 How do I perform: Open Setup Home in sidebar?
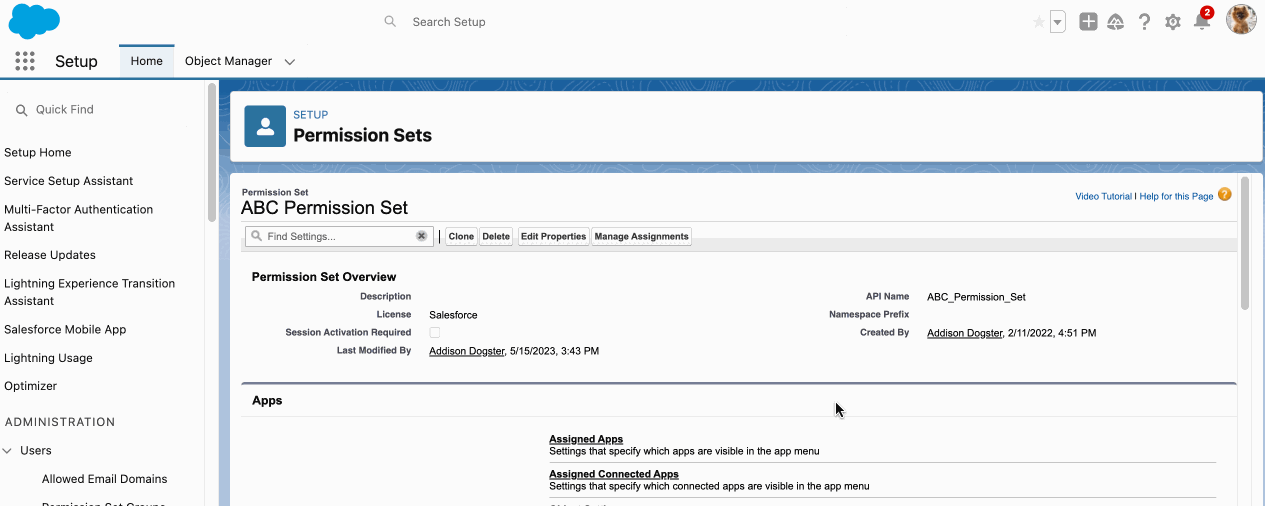point(38,153)
